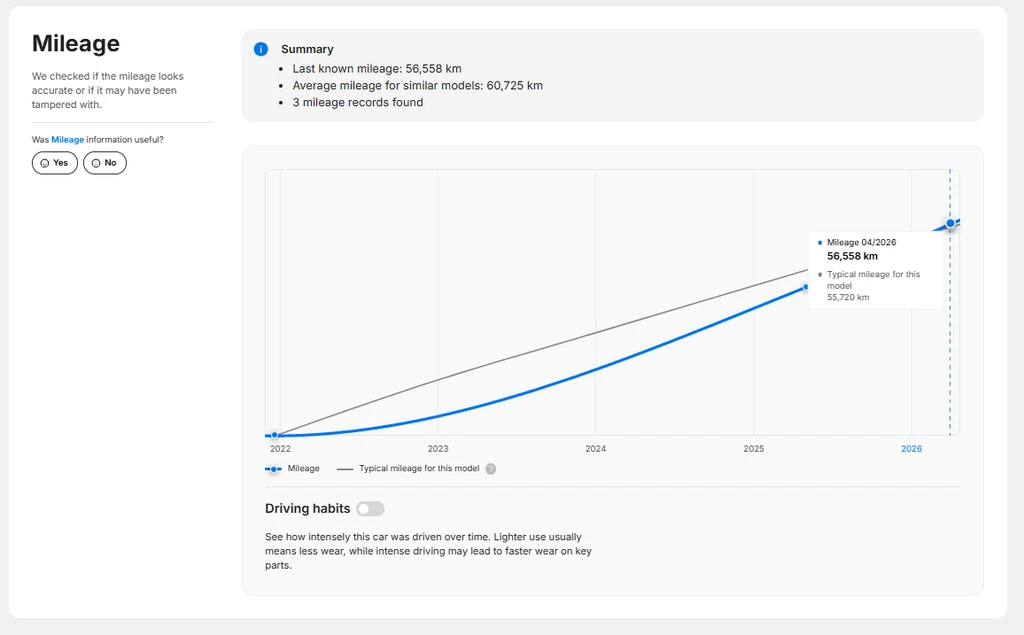This screenshot has height=635, width=1024.
Task: Click the gray Typical mileage legend line
Action: [345, 469]
